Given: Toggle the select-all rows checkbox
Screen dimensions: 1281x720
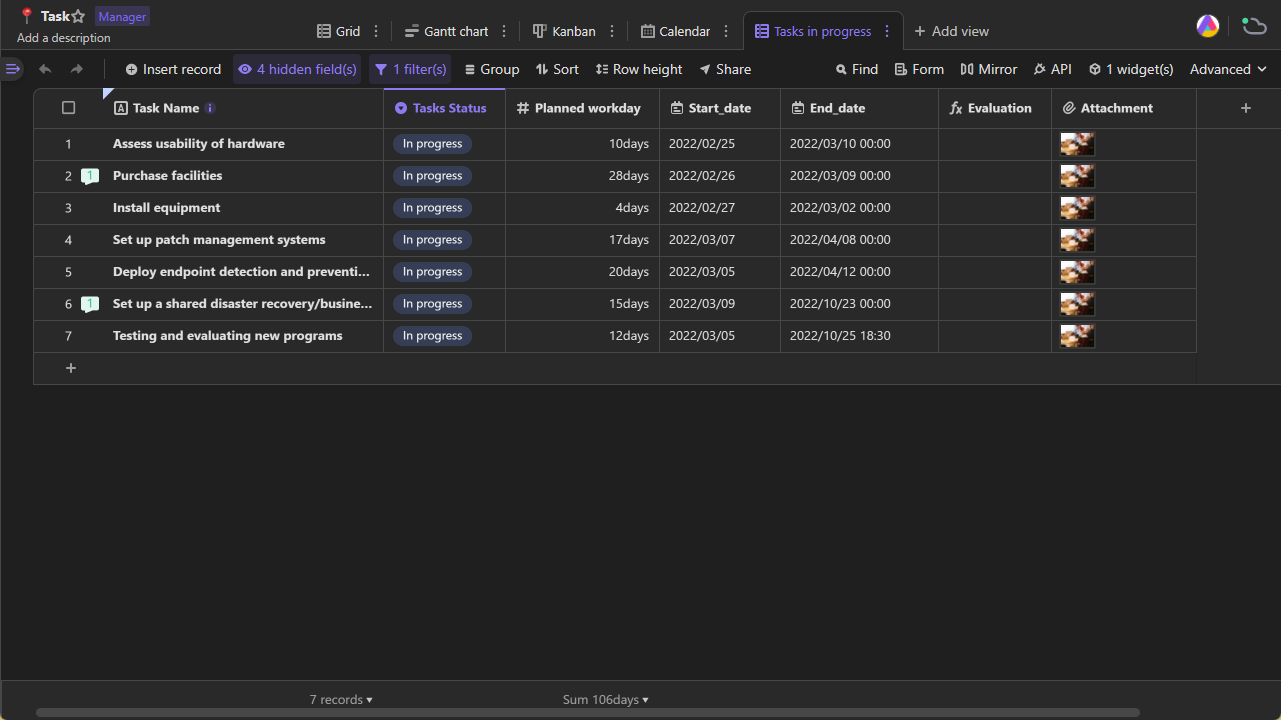Looking at the screenshot, I should 69,108.
